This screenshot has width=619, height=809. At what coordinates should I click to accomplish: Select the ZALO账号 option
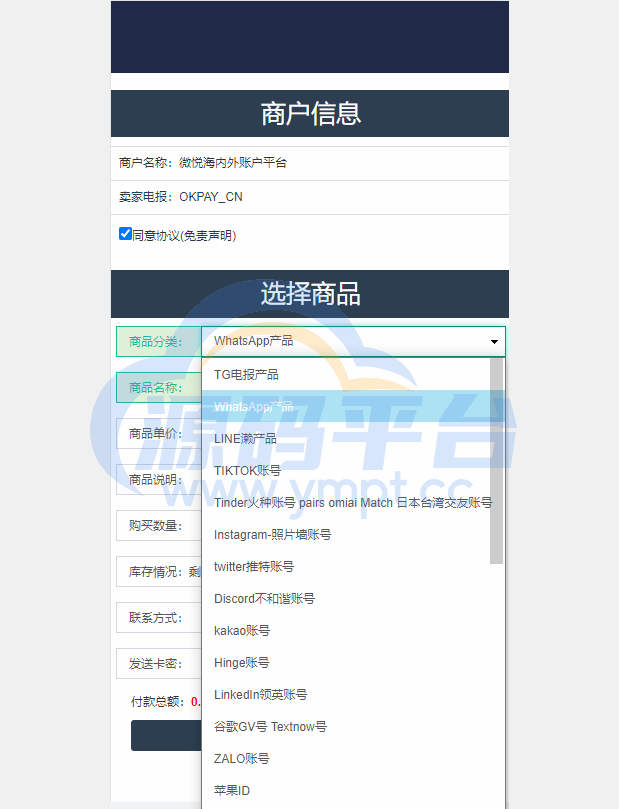[346, 758]
